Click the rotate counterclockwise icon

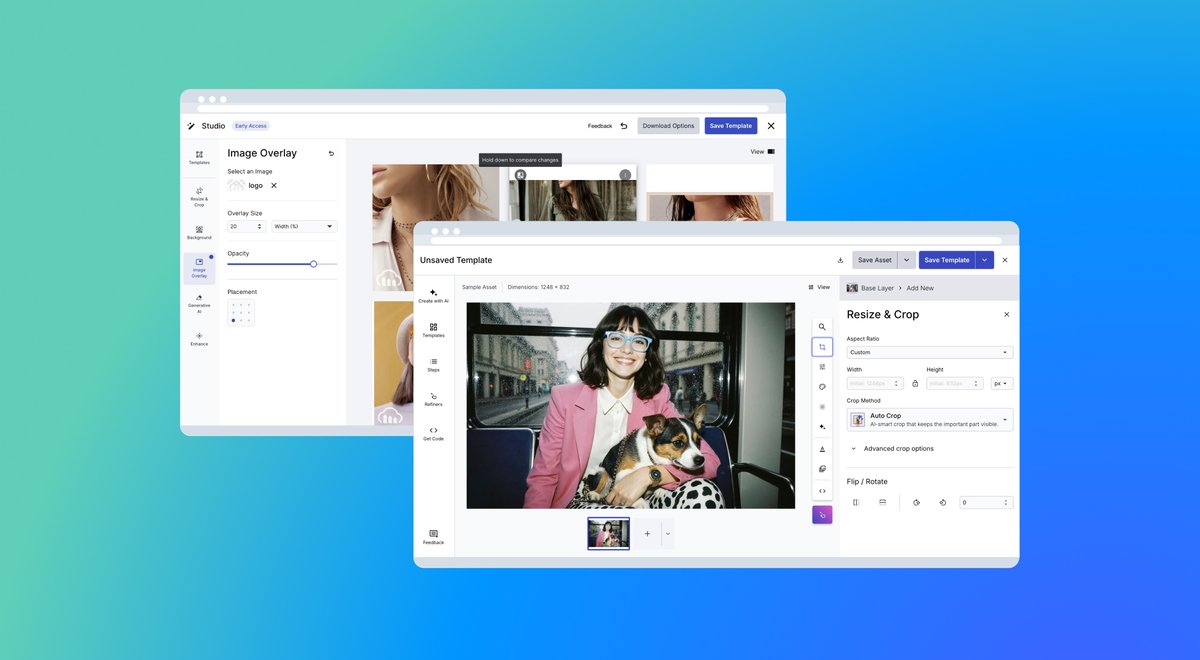942,502
